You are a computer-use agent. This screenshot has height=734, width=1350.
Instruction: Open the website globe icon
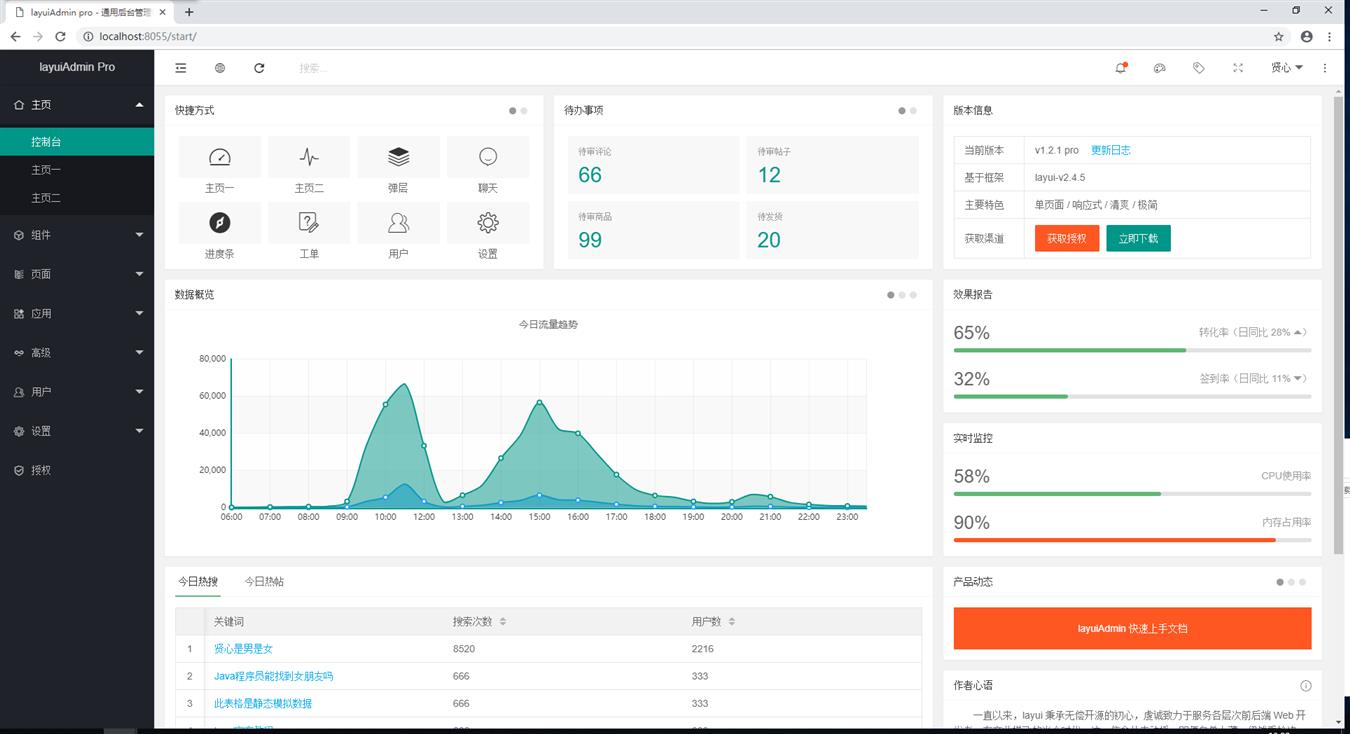click(220, 68)
